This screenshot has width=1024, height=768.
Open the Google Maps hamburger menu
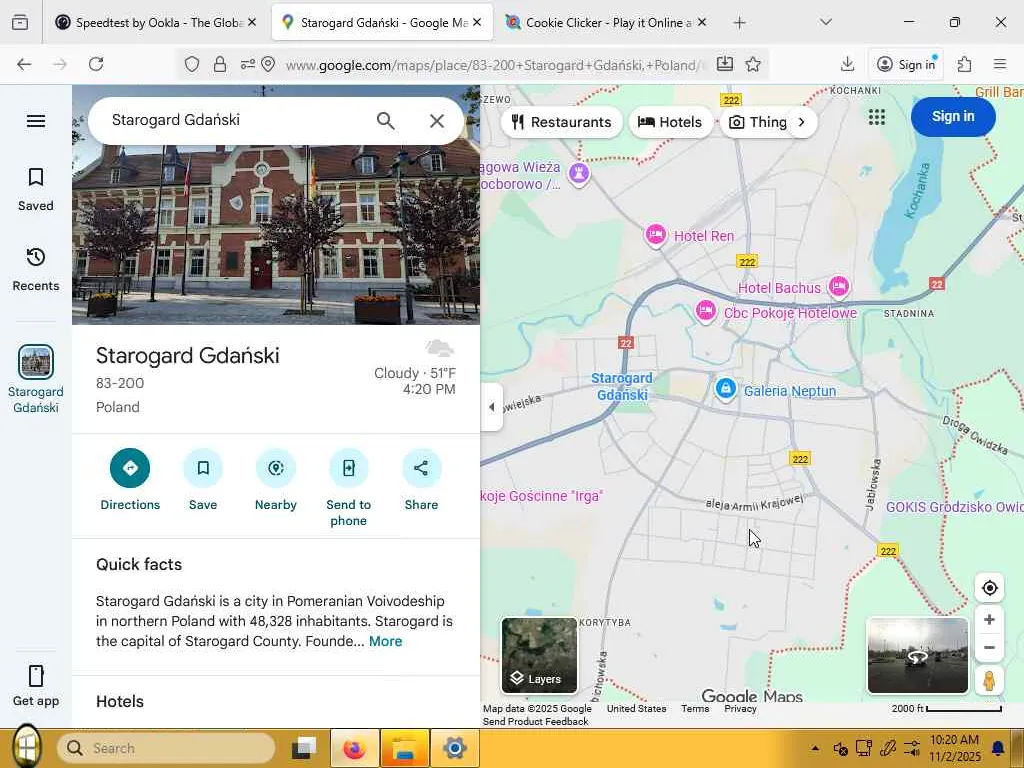[x=36, y=121]
